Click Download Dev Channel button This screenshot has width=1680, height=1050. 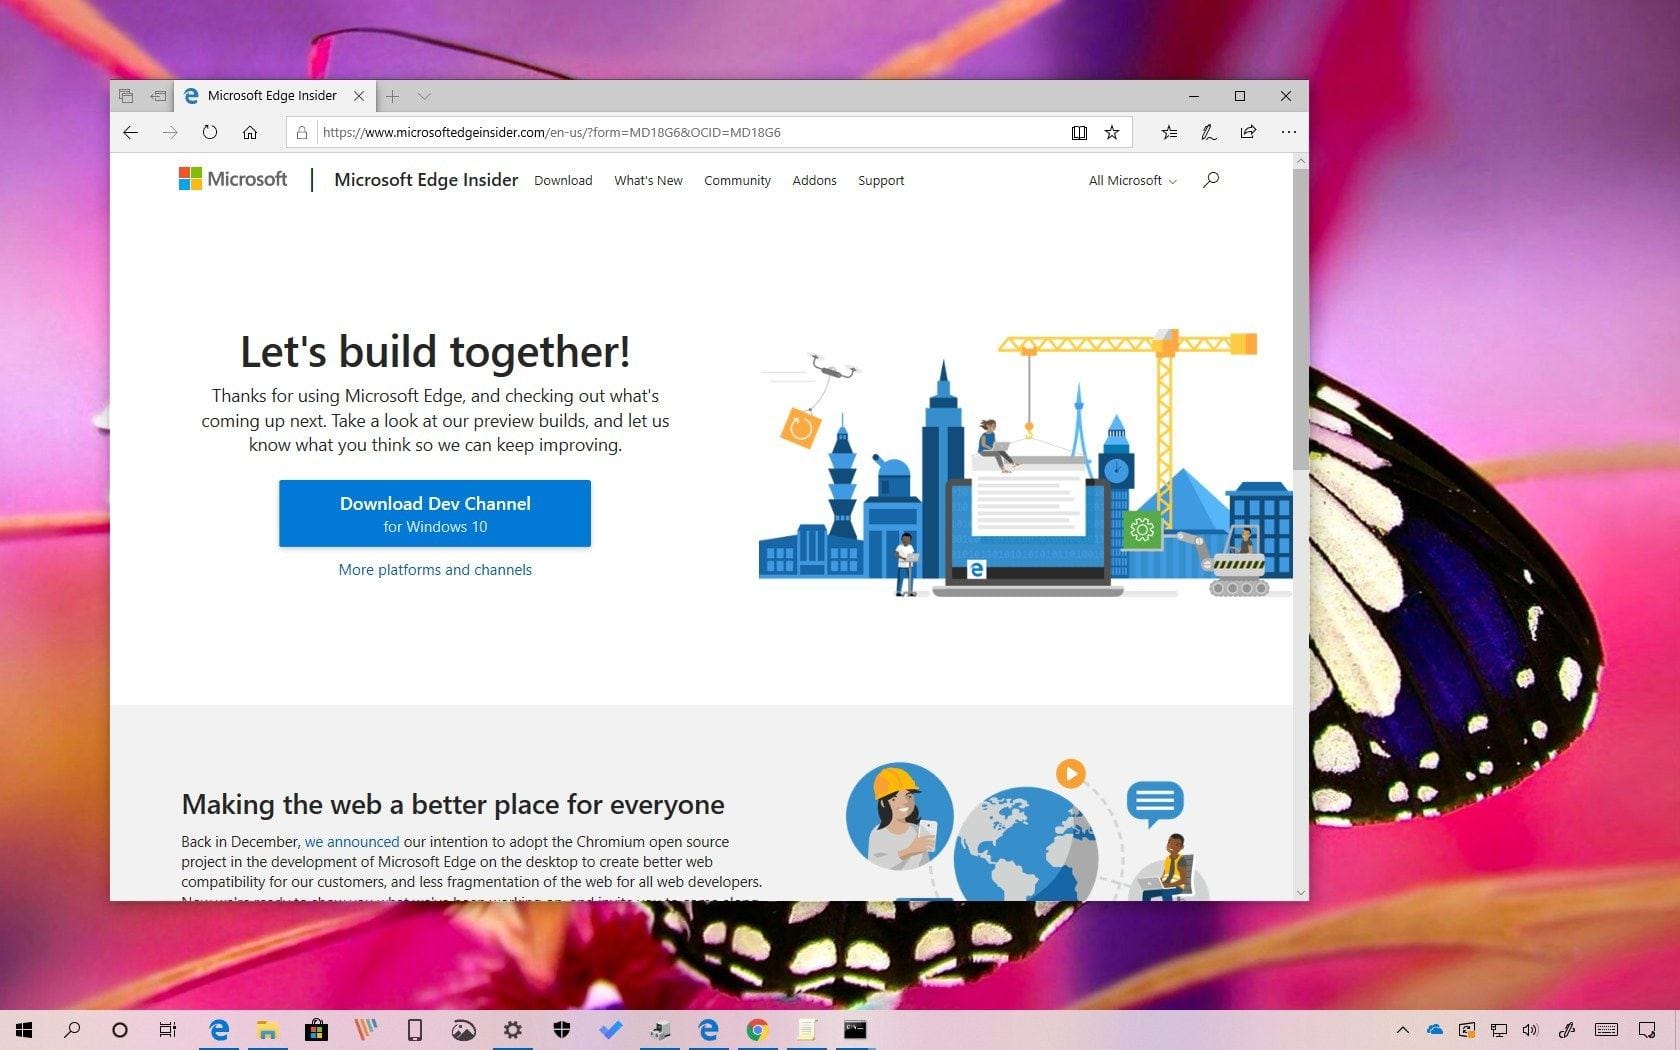435,514
